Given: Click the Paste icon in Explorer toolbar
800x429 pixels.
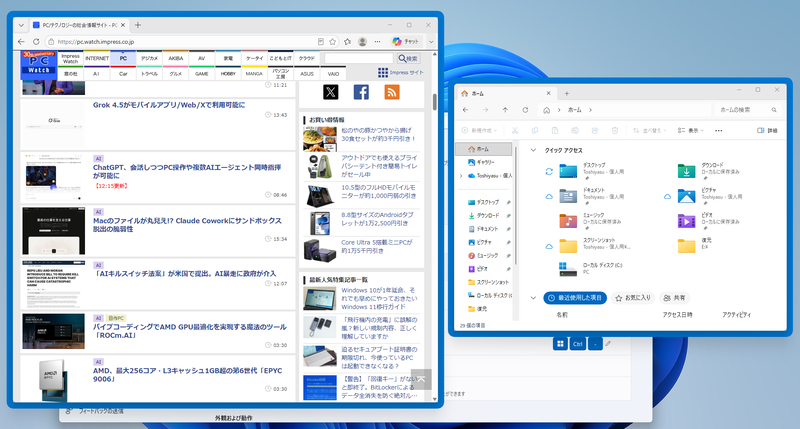Looking at the screenshot, I should (555, 131).
